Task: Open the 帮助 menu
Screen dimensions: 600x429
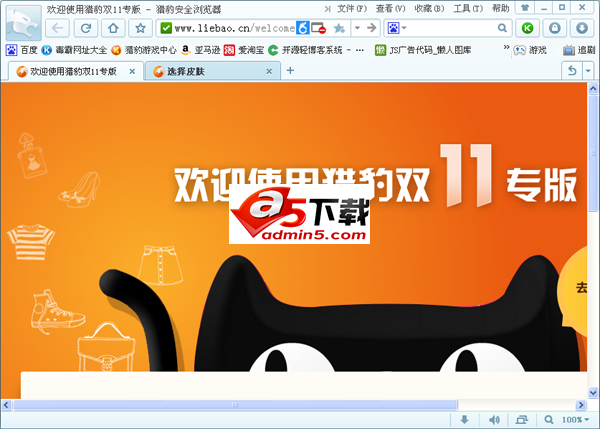Action: click(x=501, y=8)
